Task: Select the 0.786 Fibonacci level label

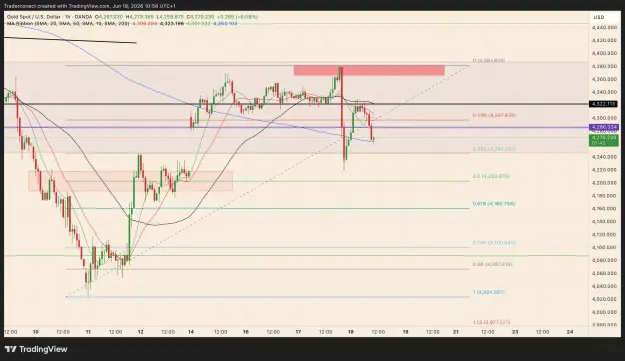Action: [x=494, y=243]
